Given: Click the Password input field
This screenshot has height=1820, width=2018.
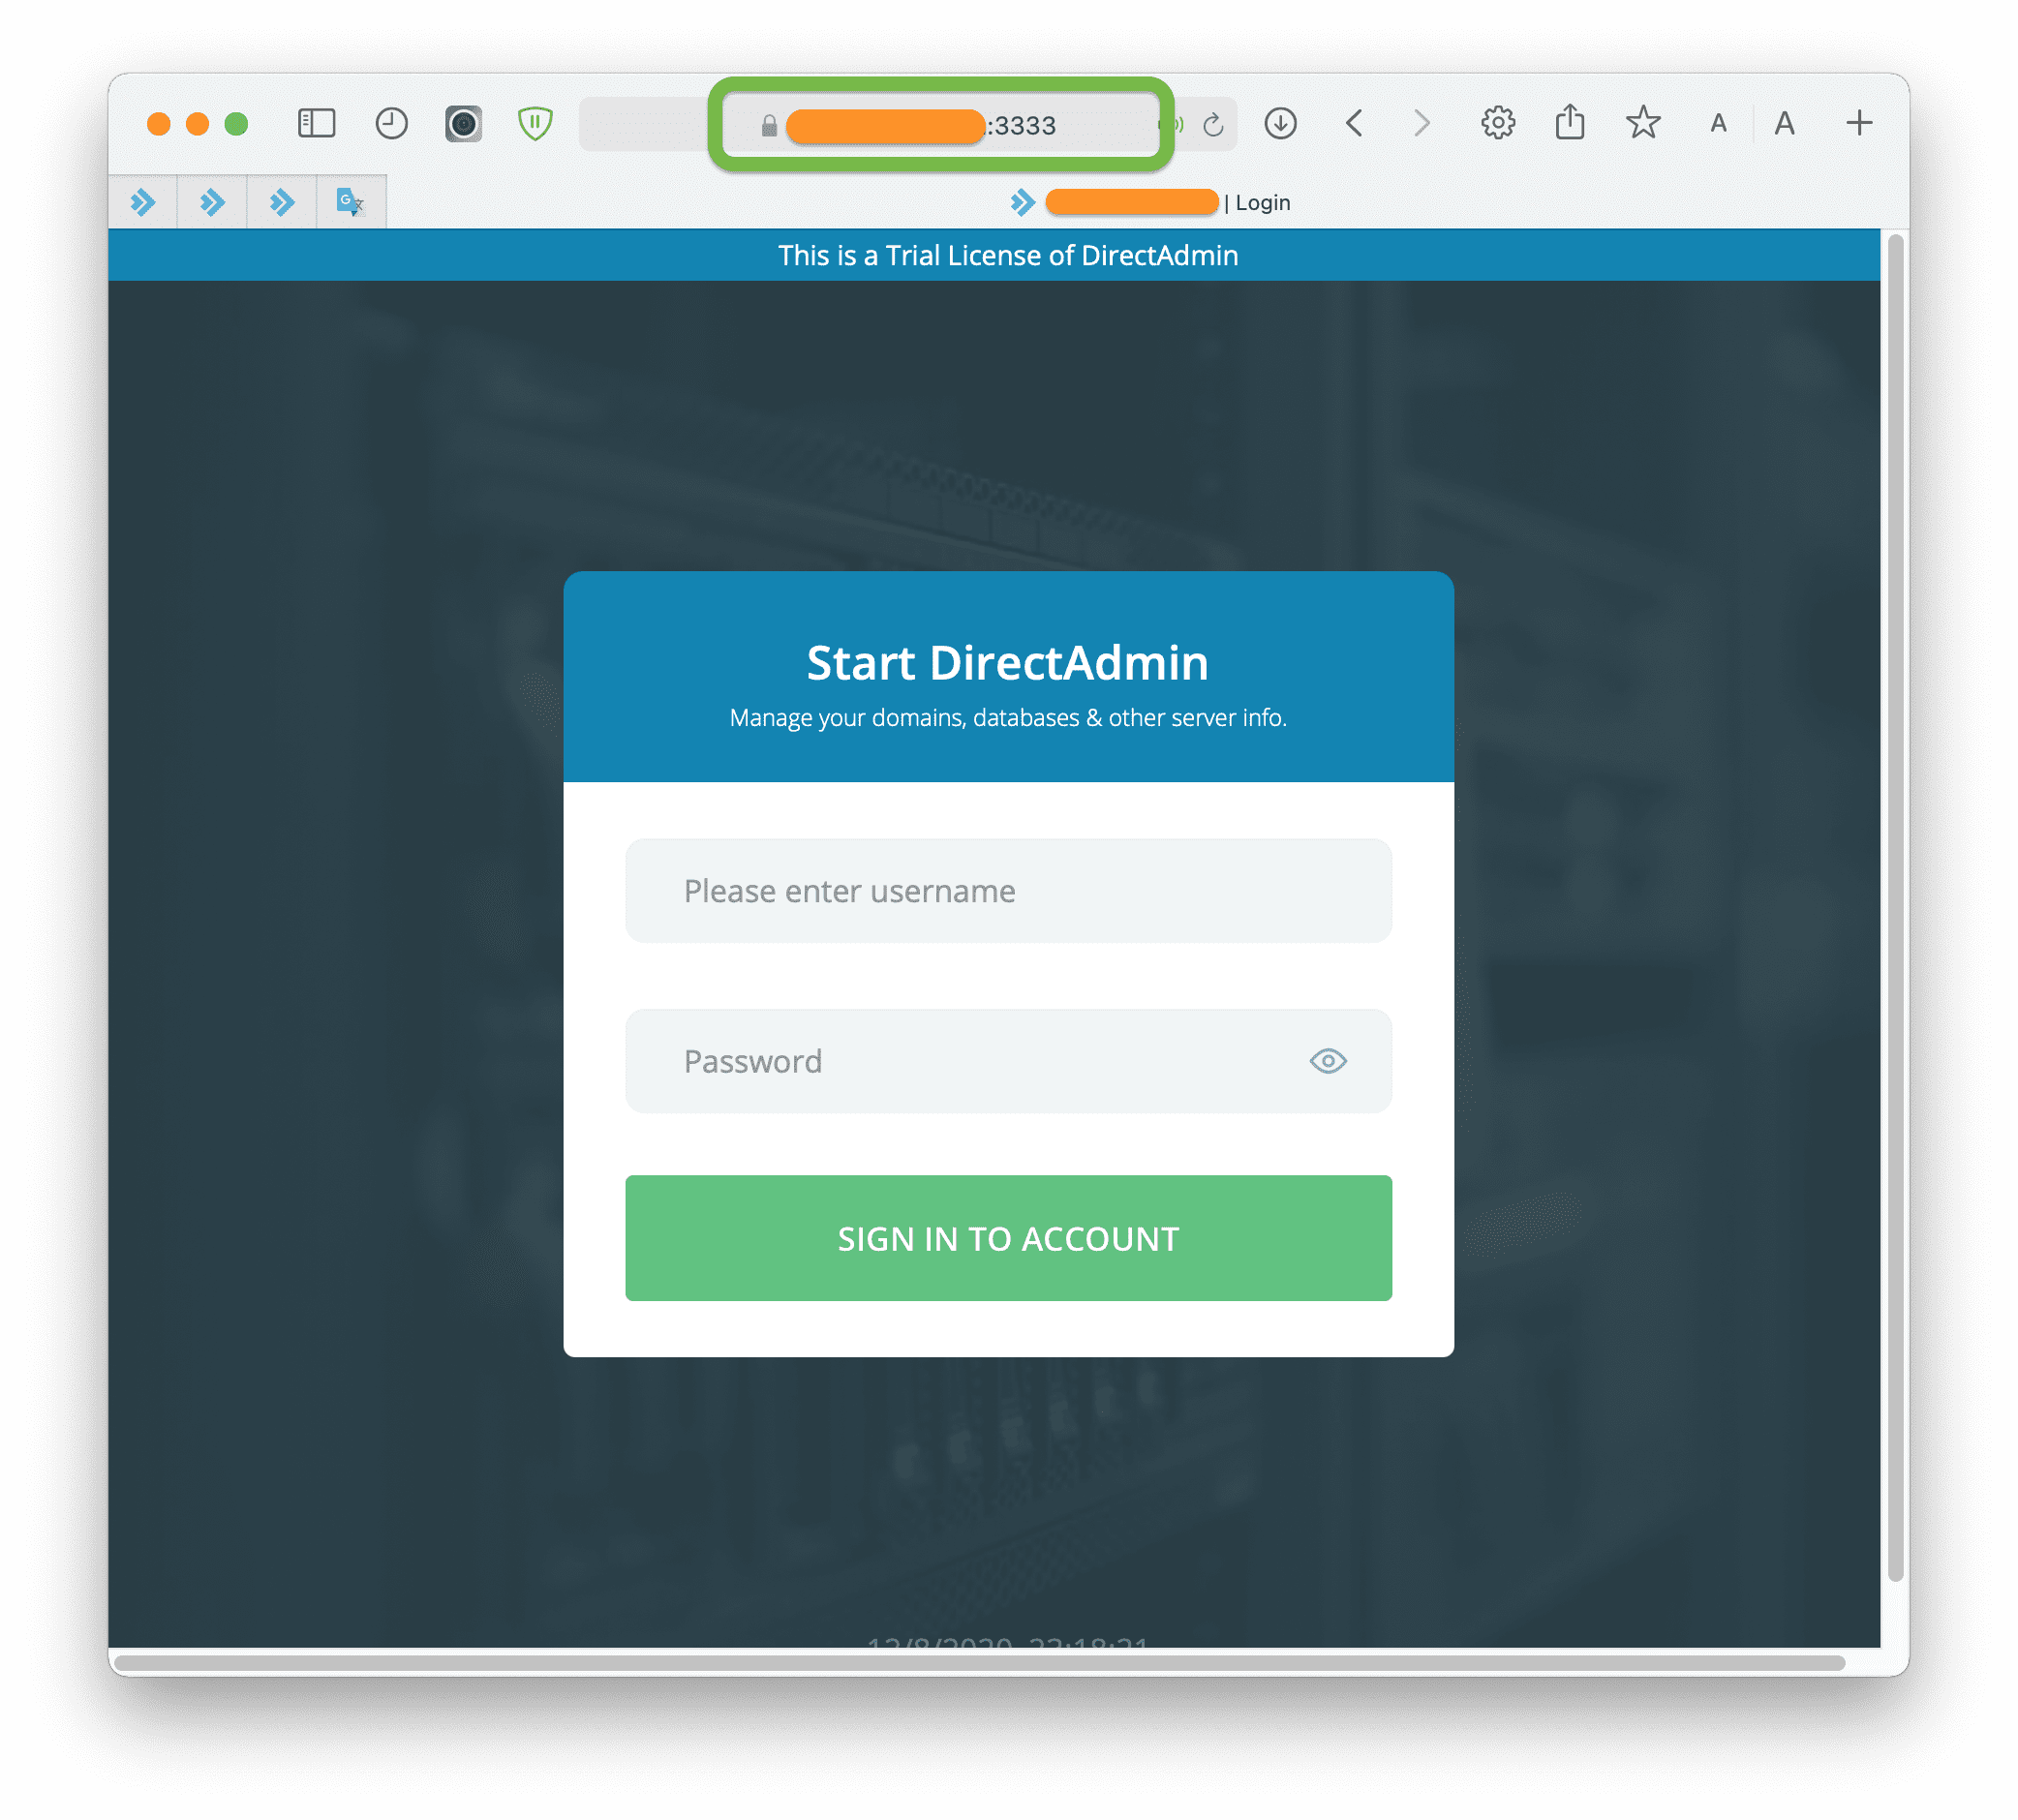Looking at the screenshot, I should pyautogui.click(x=1009, y=1059).
